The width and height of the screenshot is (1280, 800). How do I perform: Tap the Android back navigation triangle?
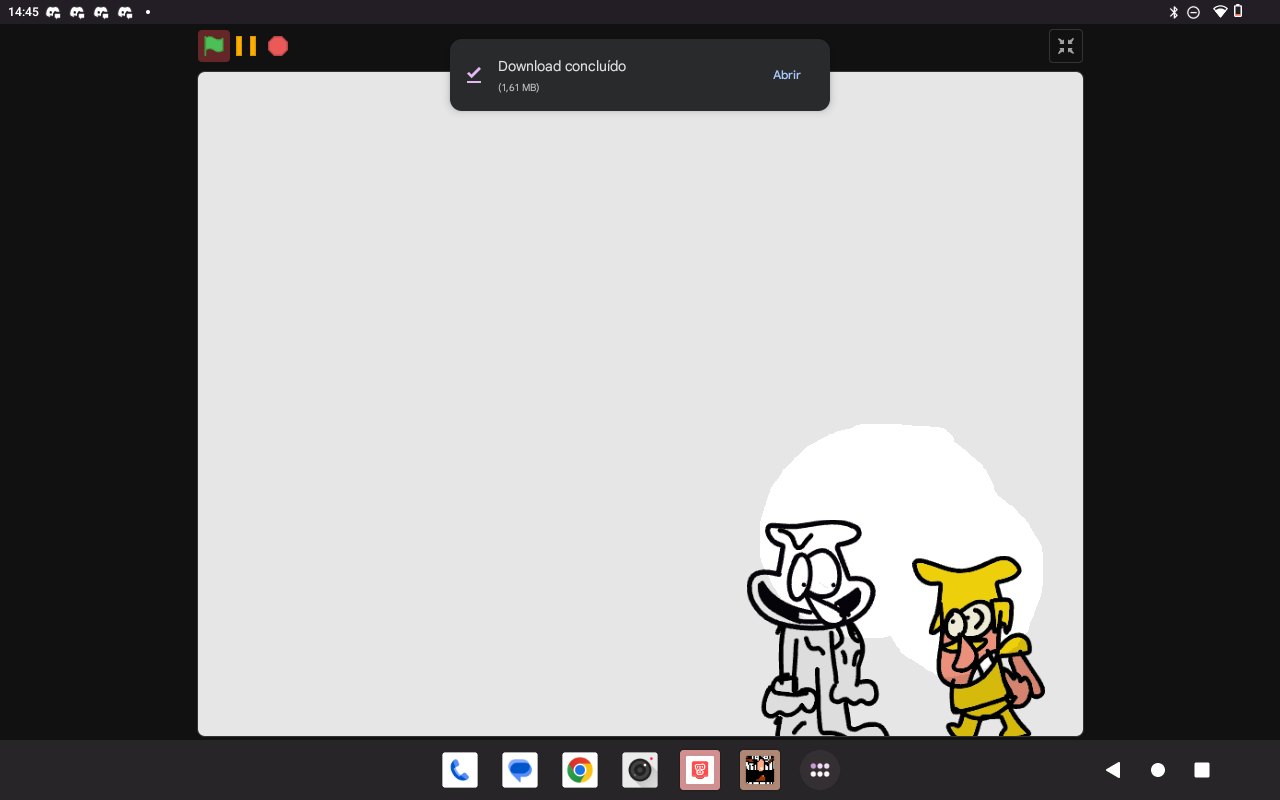tap(1112, 770)
